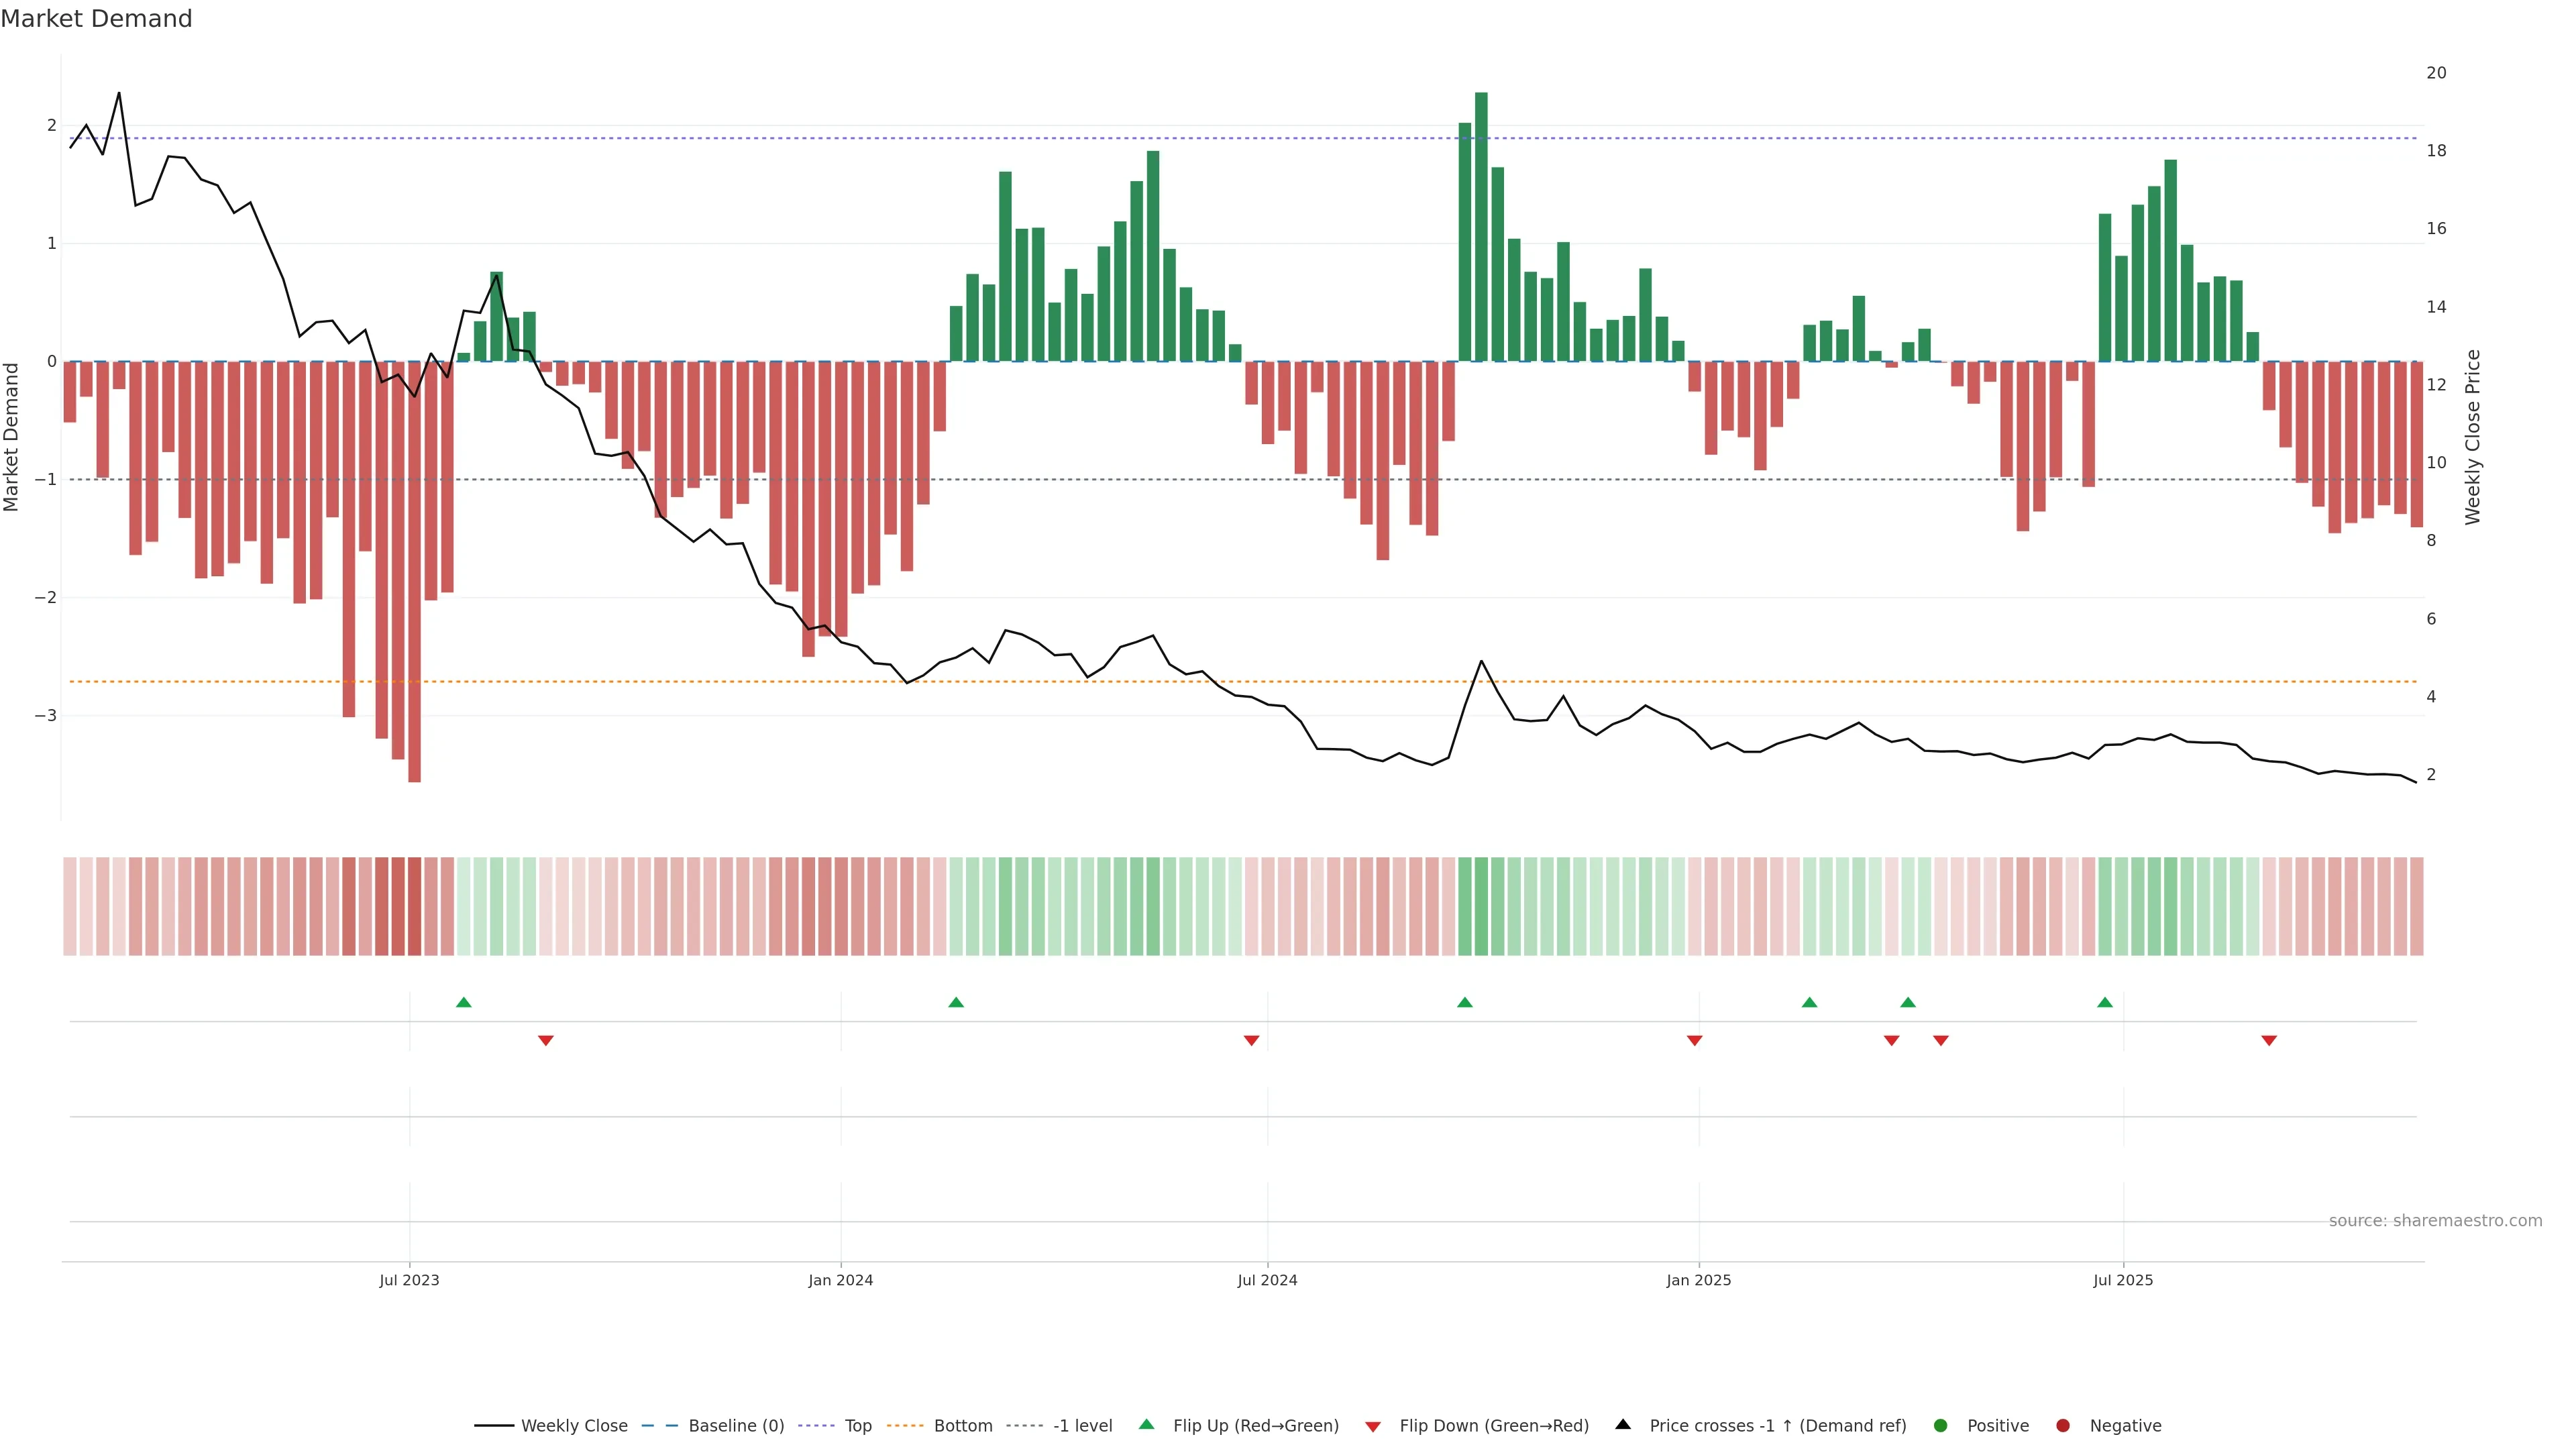Click the black Price crosses -1 legend icon

pyautogui.click(x=1623, y=1425)
